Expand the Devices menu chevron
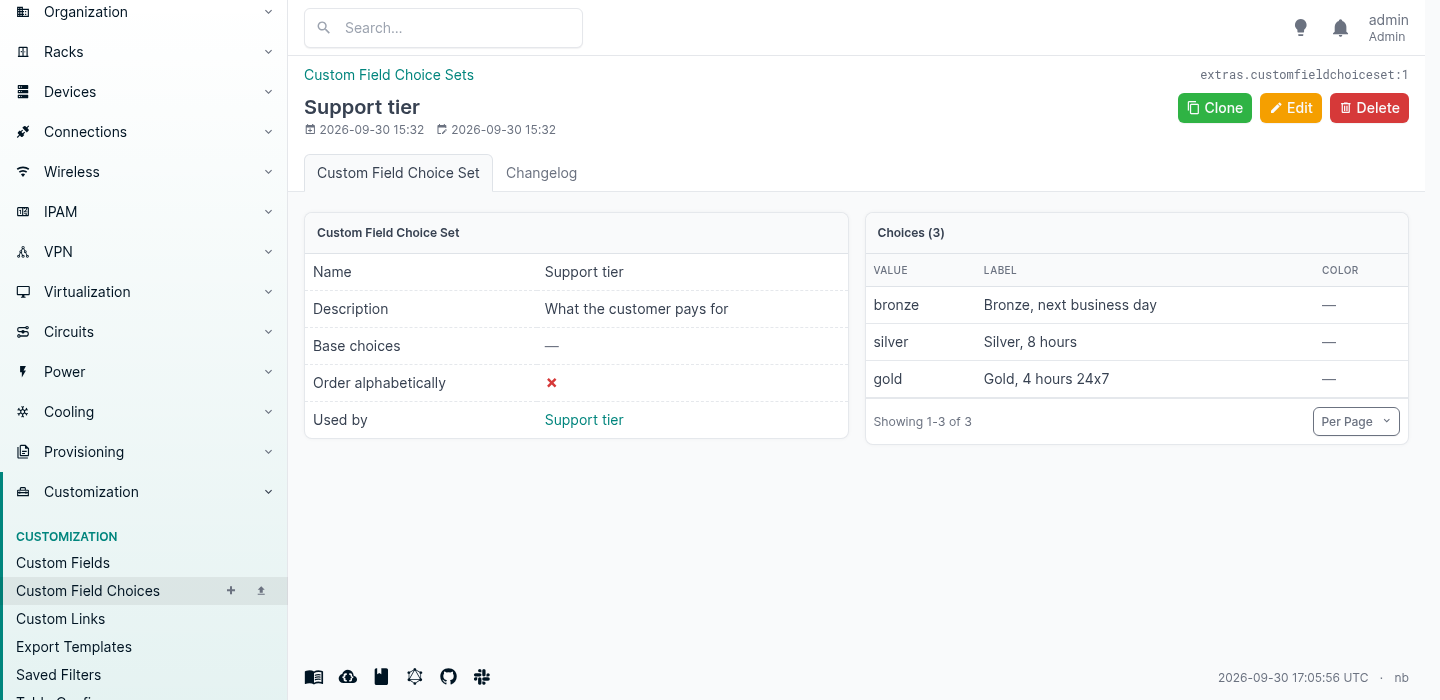1440x700 pixels. pos(268,92)
